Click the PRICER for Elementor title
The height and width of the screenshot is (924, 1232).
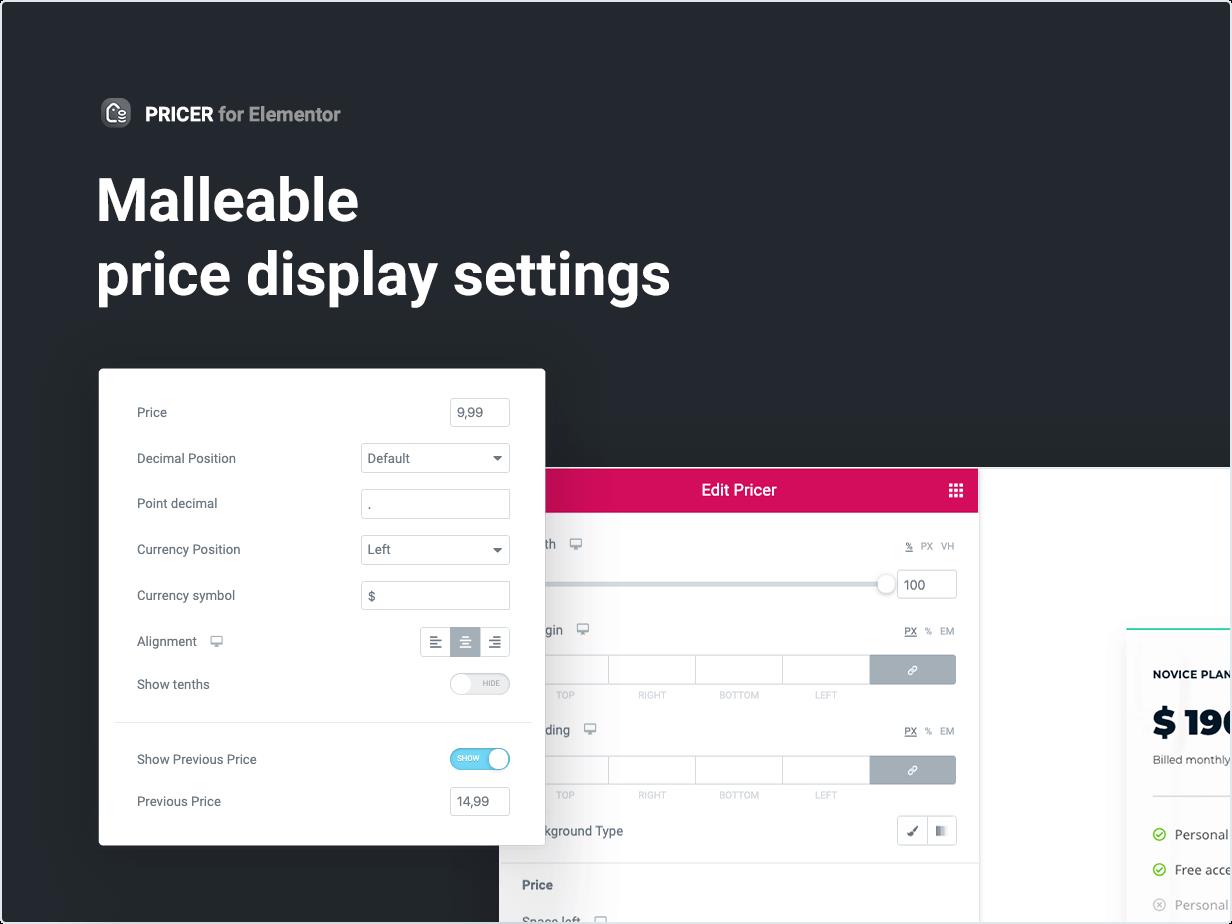(243, 114)
